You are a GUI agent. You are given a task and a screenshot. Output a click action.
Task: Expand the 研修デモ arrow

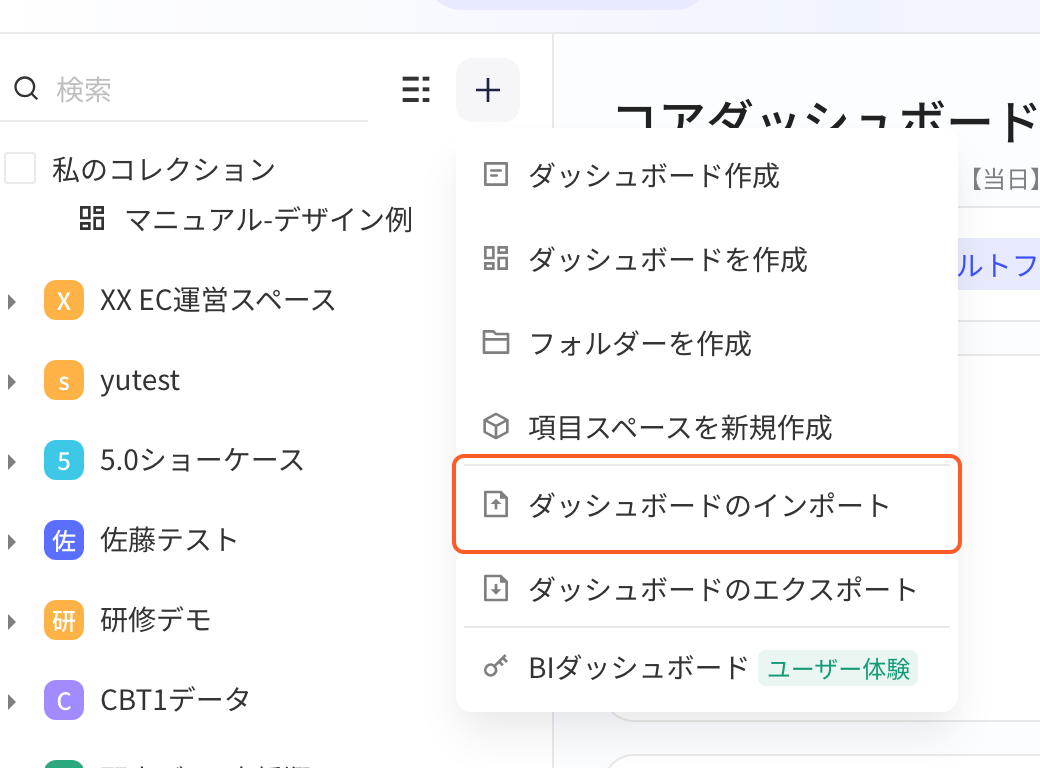pos(11,621)
